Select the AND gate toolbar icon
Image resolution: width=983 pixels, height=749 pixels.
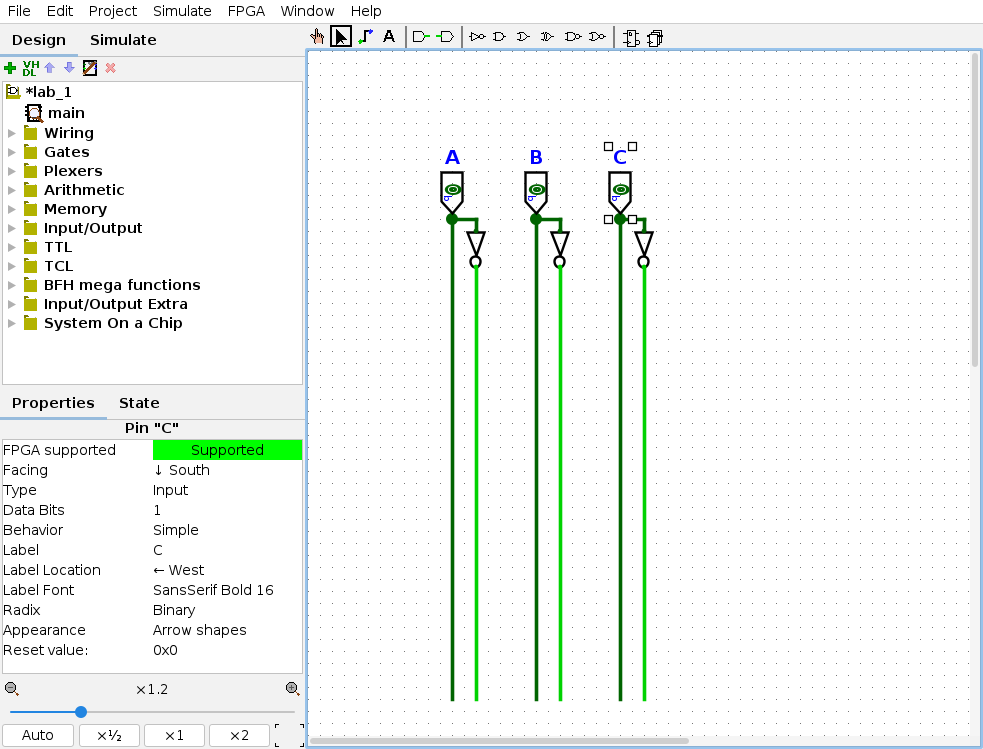[x=500, y=37]
